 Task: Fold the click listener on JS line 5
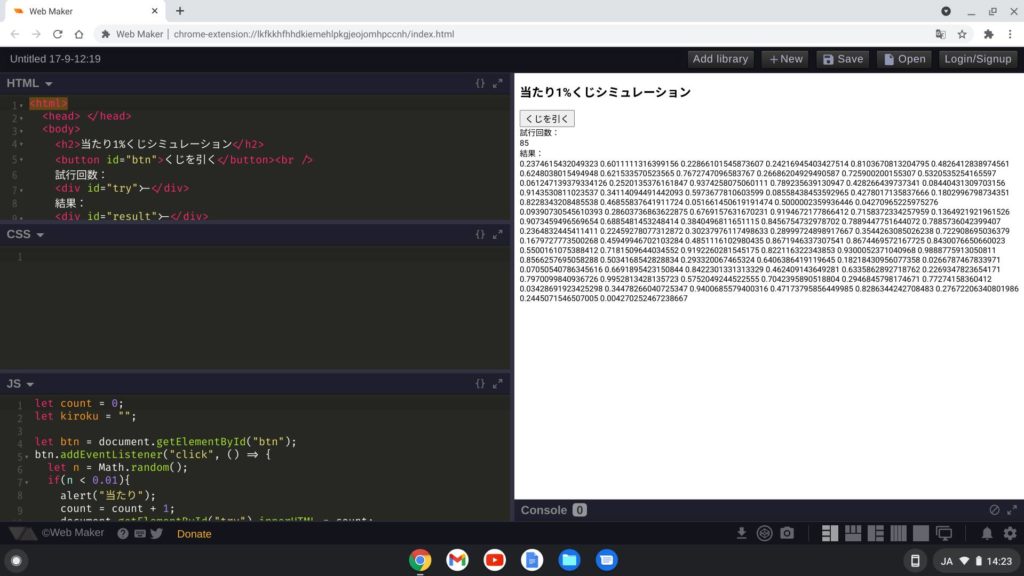pyautogui.click(x=26, y=456)
